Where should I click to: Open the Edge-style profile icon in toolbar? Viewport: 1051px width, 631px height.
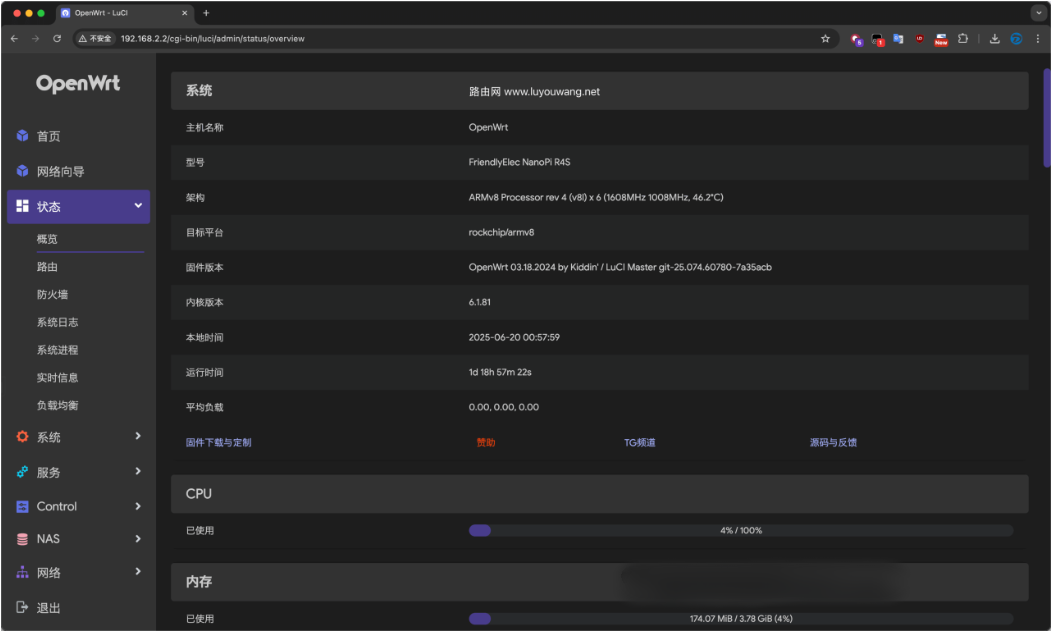1016,39
